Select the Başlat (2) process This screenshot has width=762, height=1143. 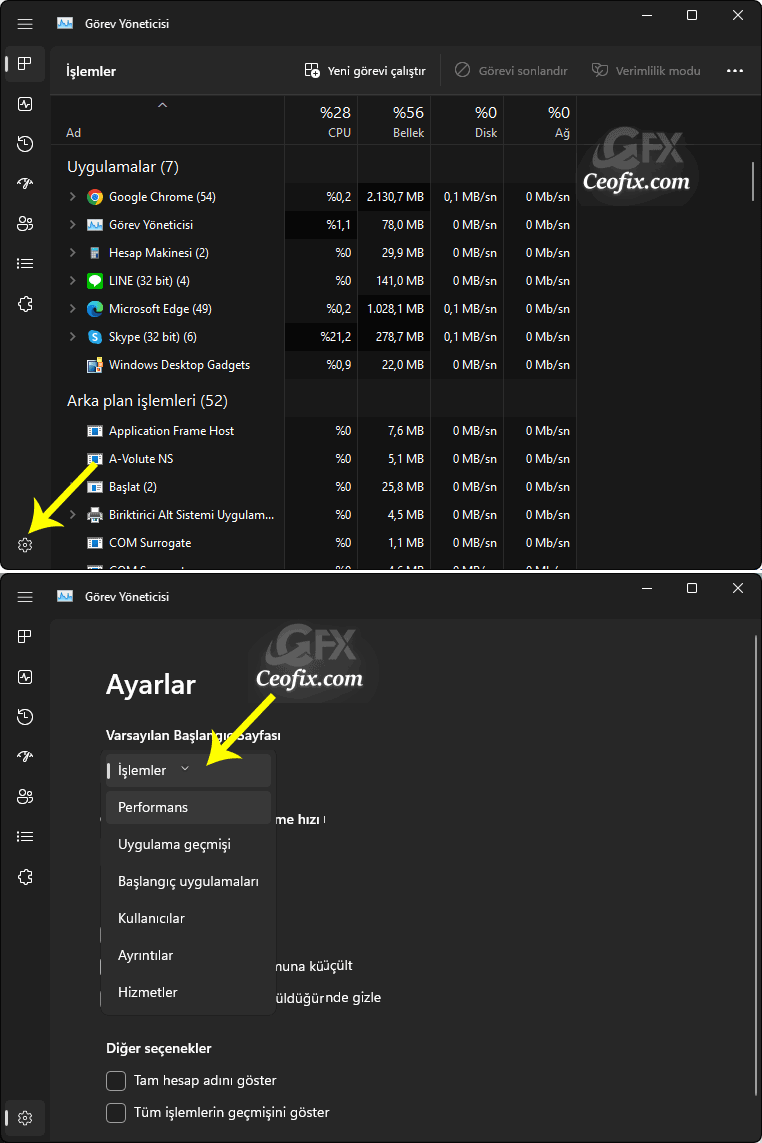314,487
